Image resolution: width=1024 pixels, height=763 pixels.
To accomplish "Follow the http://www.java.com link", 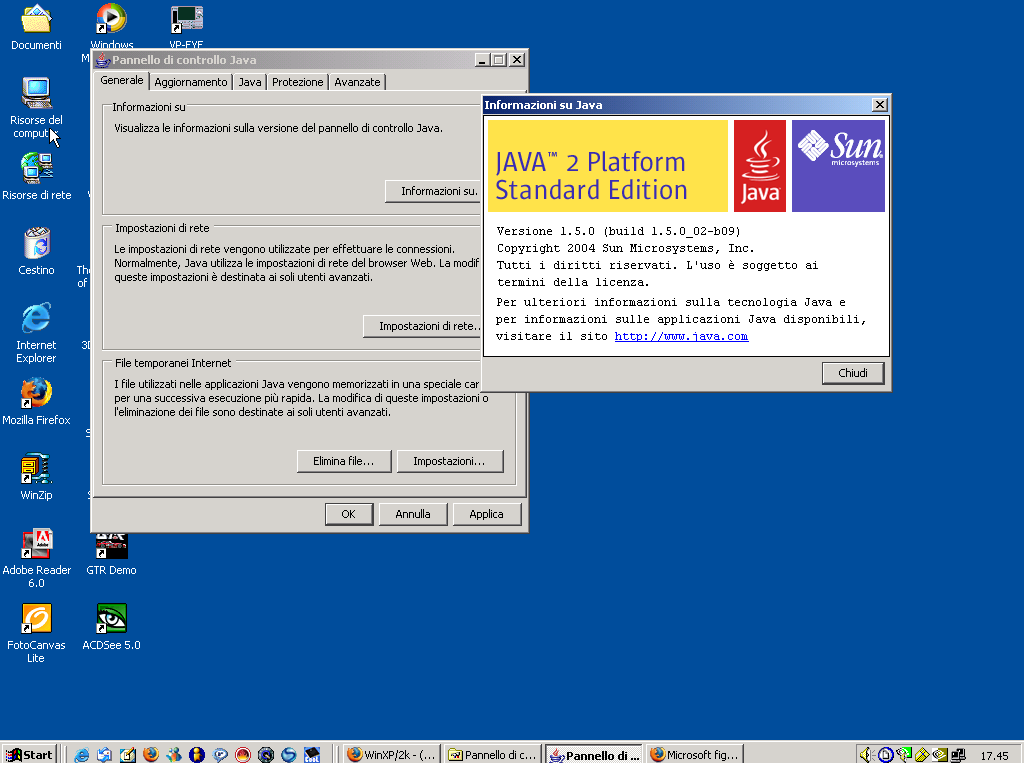I will click(681, 336).
